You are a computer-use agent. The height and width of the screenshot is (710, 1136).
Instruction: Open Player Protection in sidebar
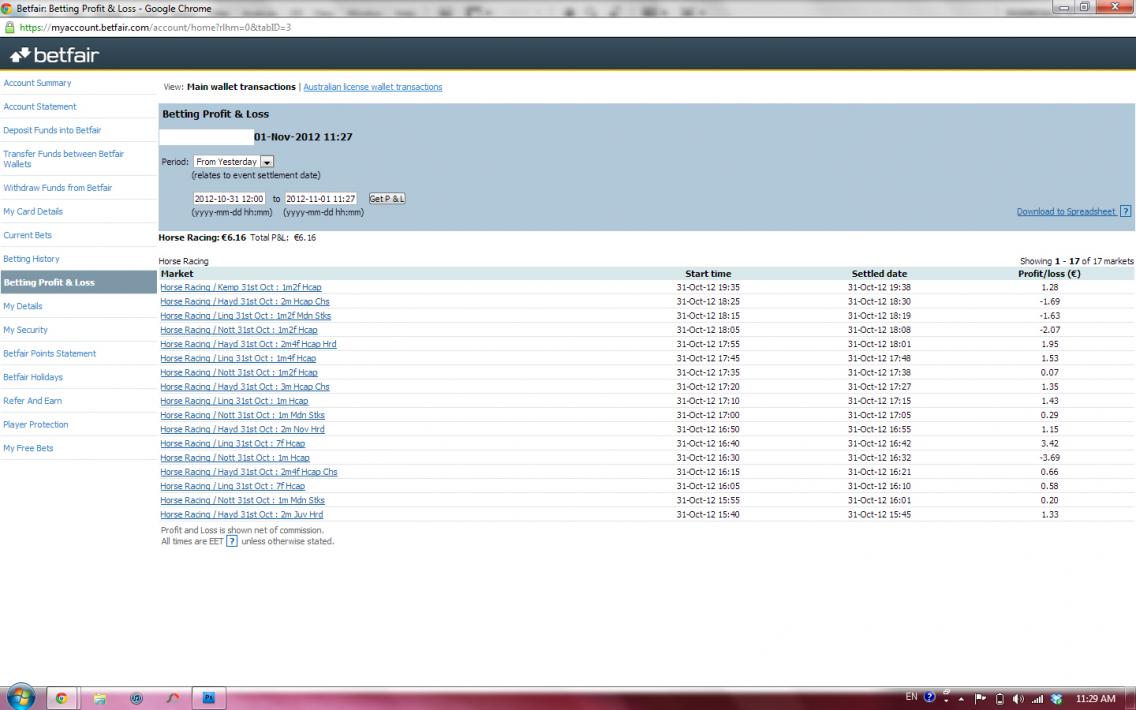36,425
